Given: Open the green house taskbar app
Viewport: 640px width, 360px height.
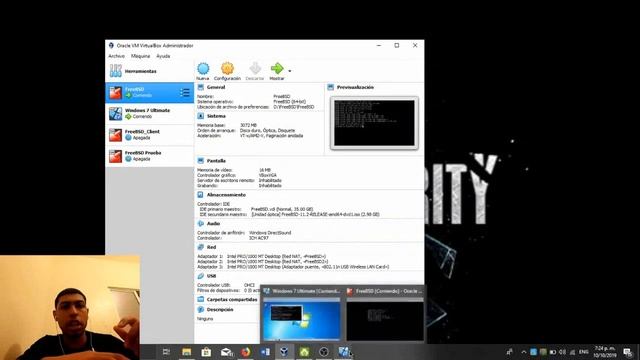Looking at the screenshot, I should click(x=304, y=352).
